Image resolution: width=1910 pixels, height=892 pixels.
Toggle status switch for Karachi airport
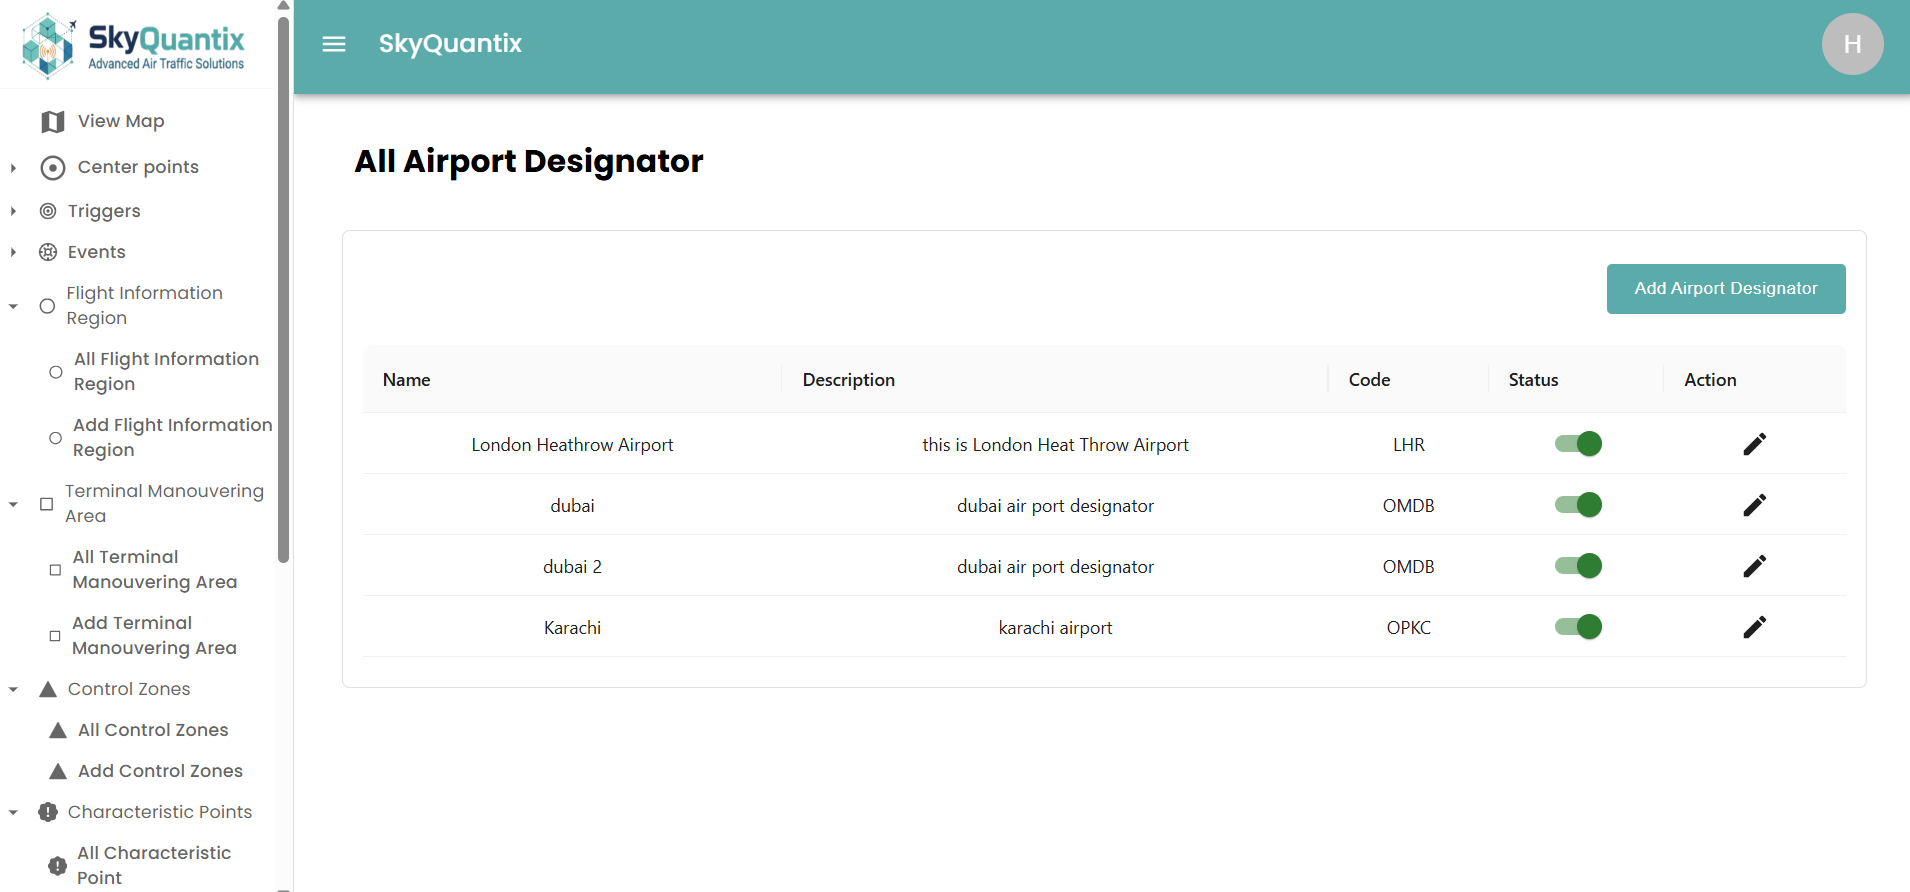coord(1578,627)
